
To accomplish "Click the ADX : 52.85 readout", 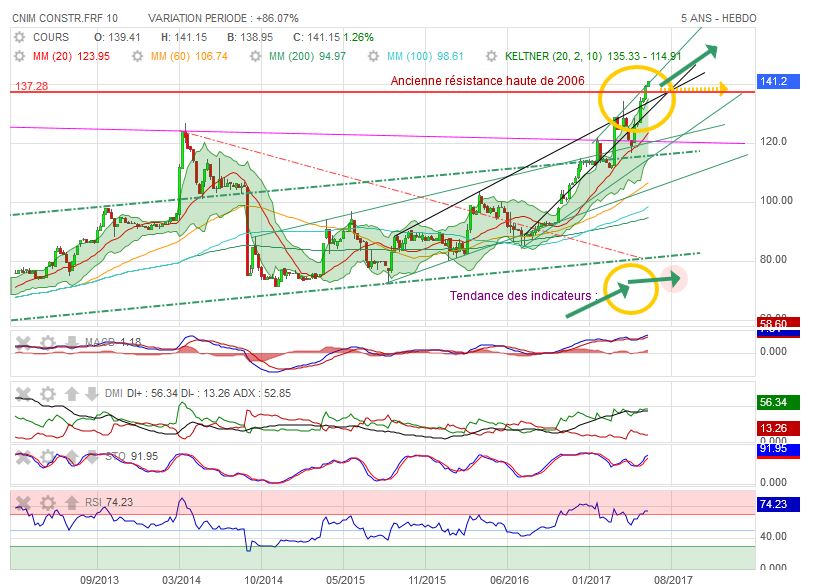I will [264, 394].
